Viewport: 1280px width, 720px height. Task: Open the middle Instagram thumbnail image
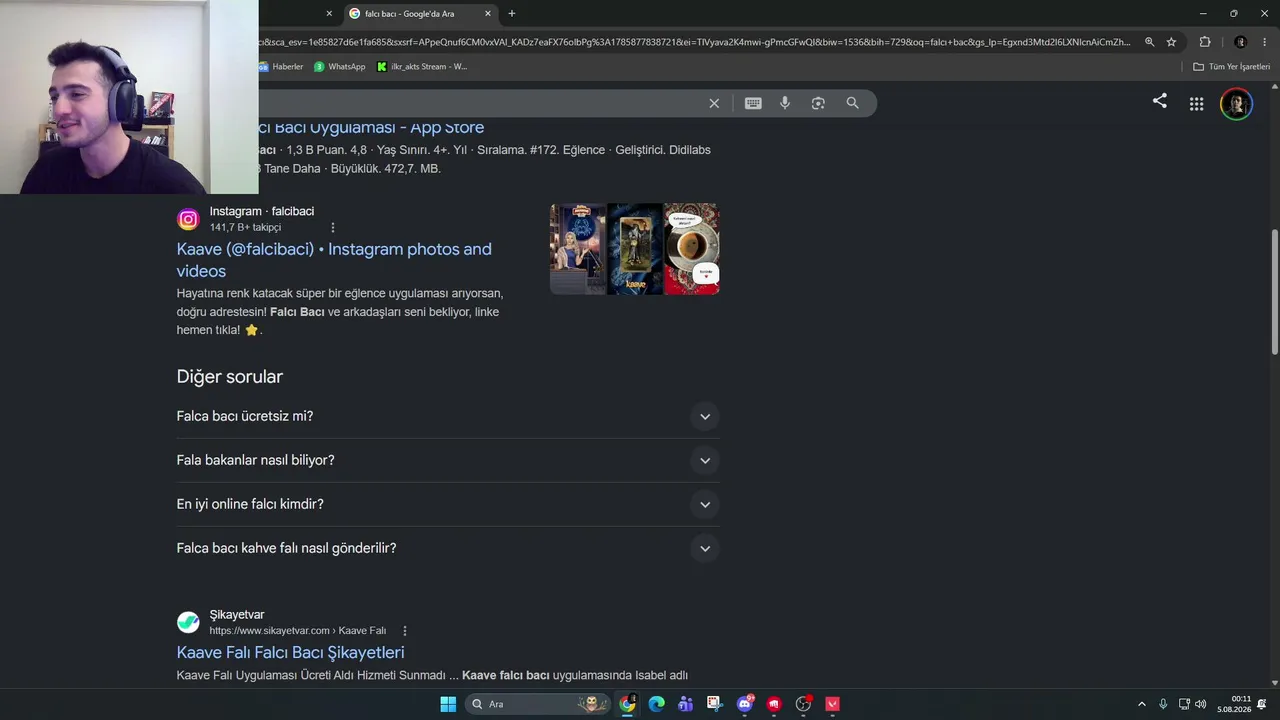coord(635,249)
